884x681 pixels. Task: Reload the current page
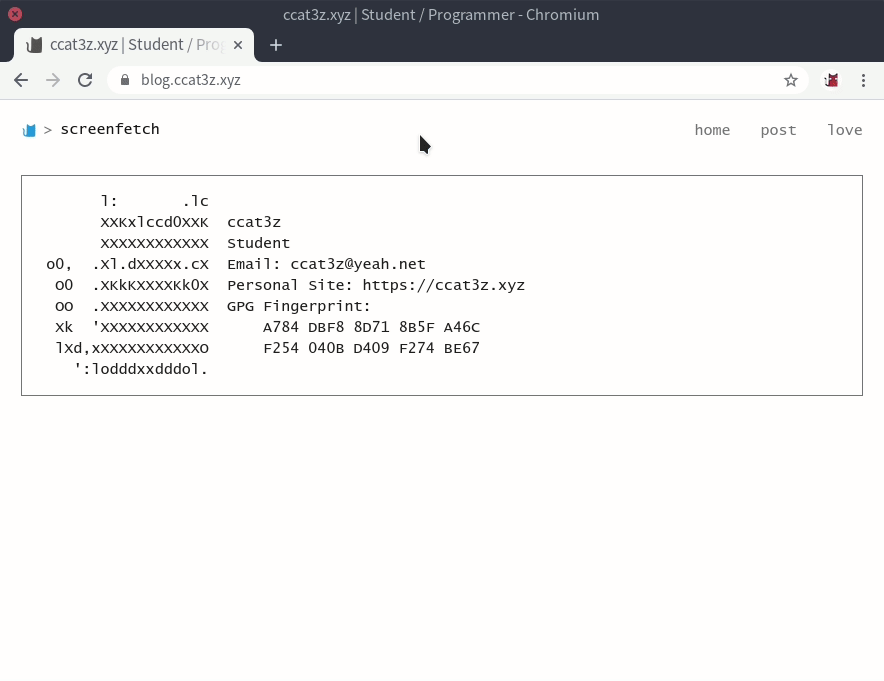pyautogui.click(x=85, y=80)
